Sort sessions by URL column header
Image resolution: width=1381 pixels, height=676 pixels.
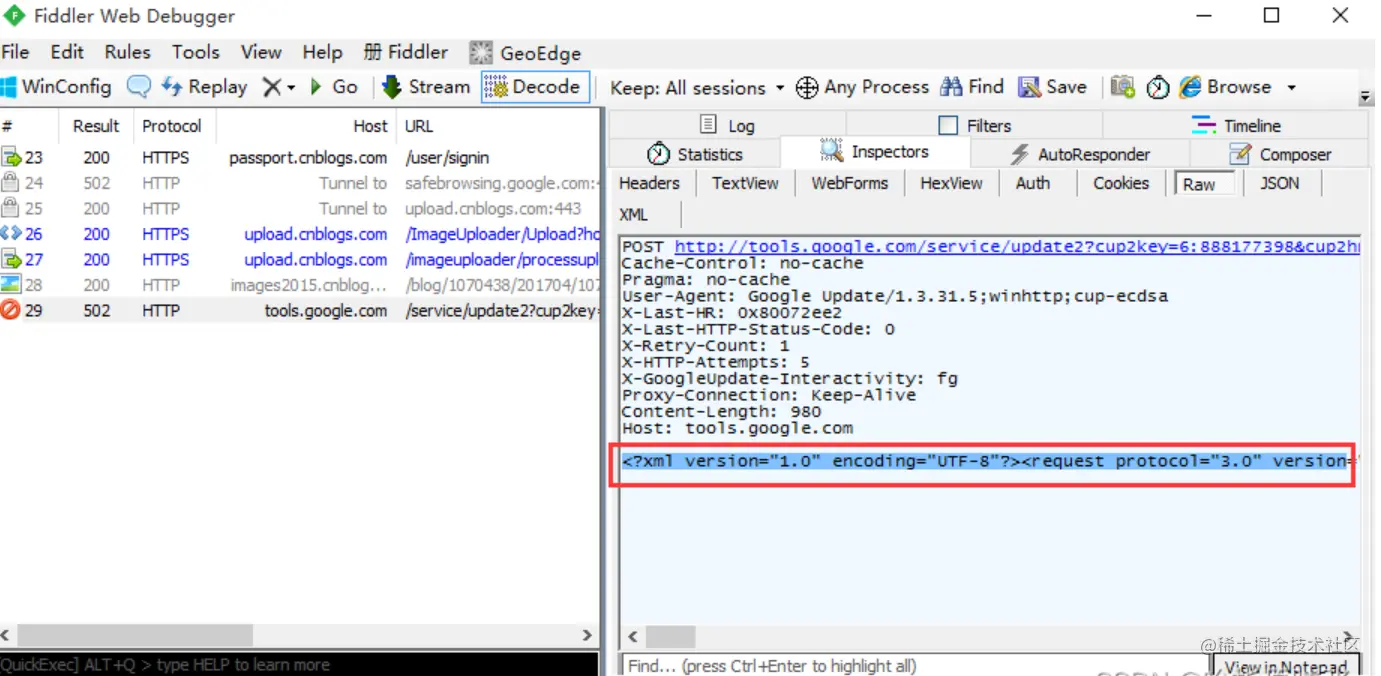tap(497, 126)
